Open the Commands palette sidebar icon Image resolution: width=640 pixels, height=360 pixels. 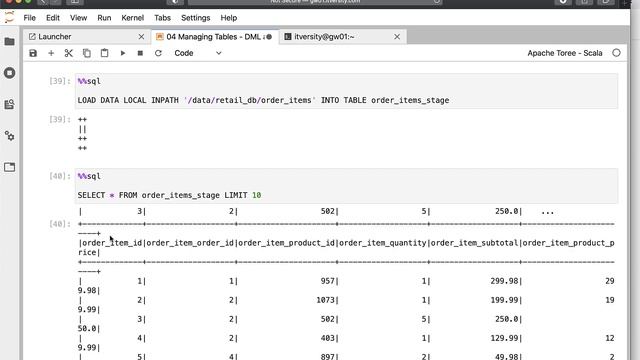[9, 104]
